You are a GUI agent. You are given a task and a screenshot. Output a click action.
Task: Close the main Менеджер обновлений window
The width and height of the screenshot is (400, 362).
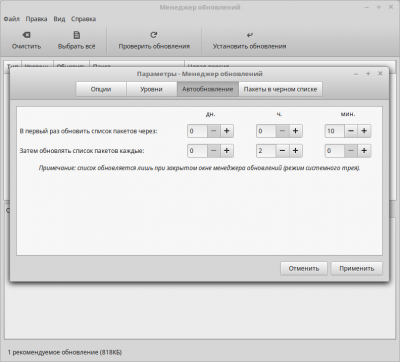(391, 7)
